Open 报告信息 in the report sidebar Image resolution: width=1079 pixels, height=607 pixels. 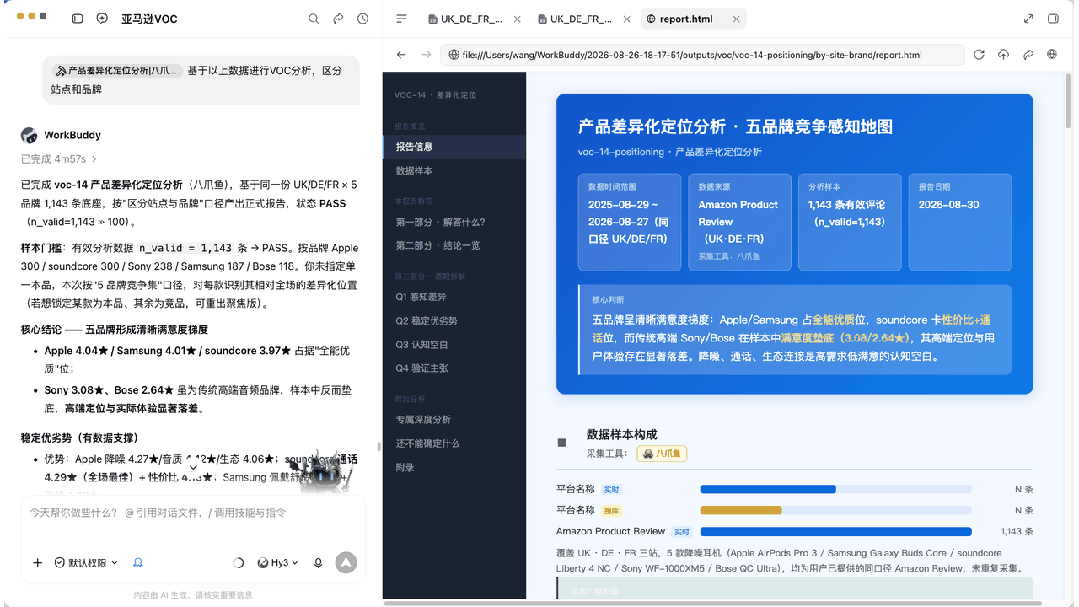pos(454,147)
